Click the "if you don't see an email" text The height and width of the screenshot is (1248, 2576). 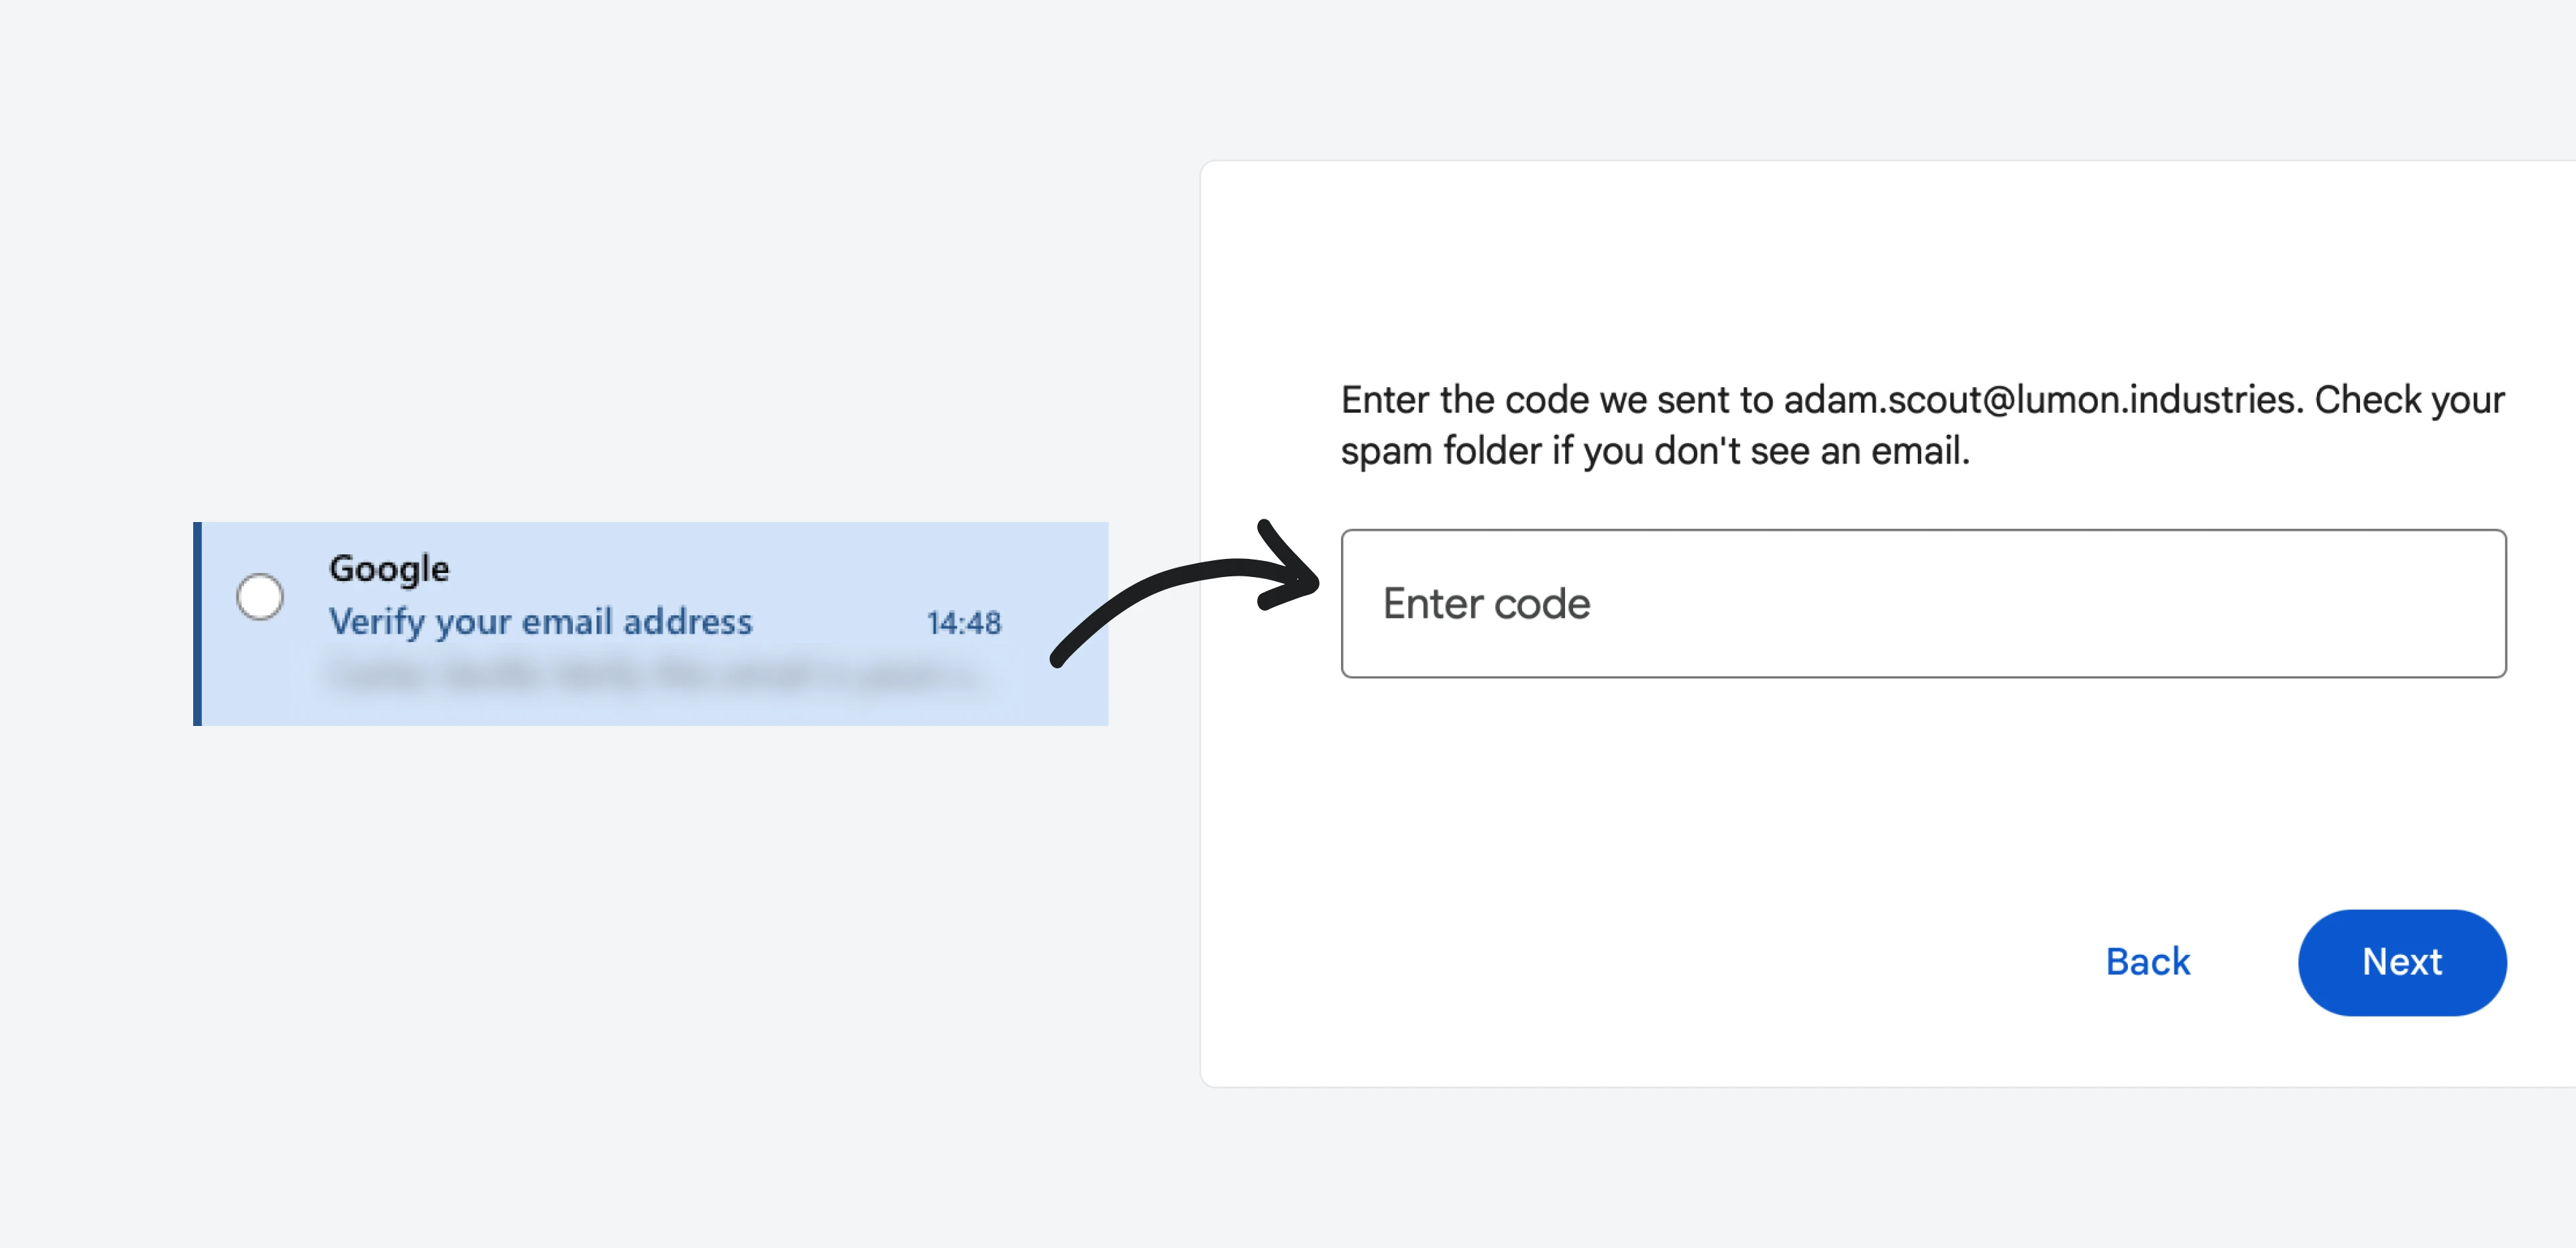coord(1760,451)
